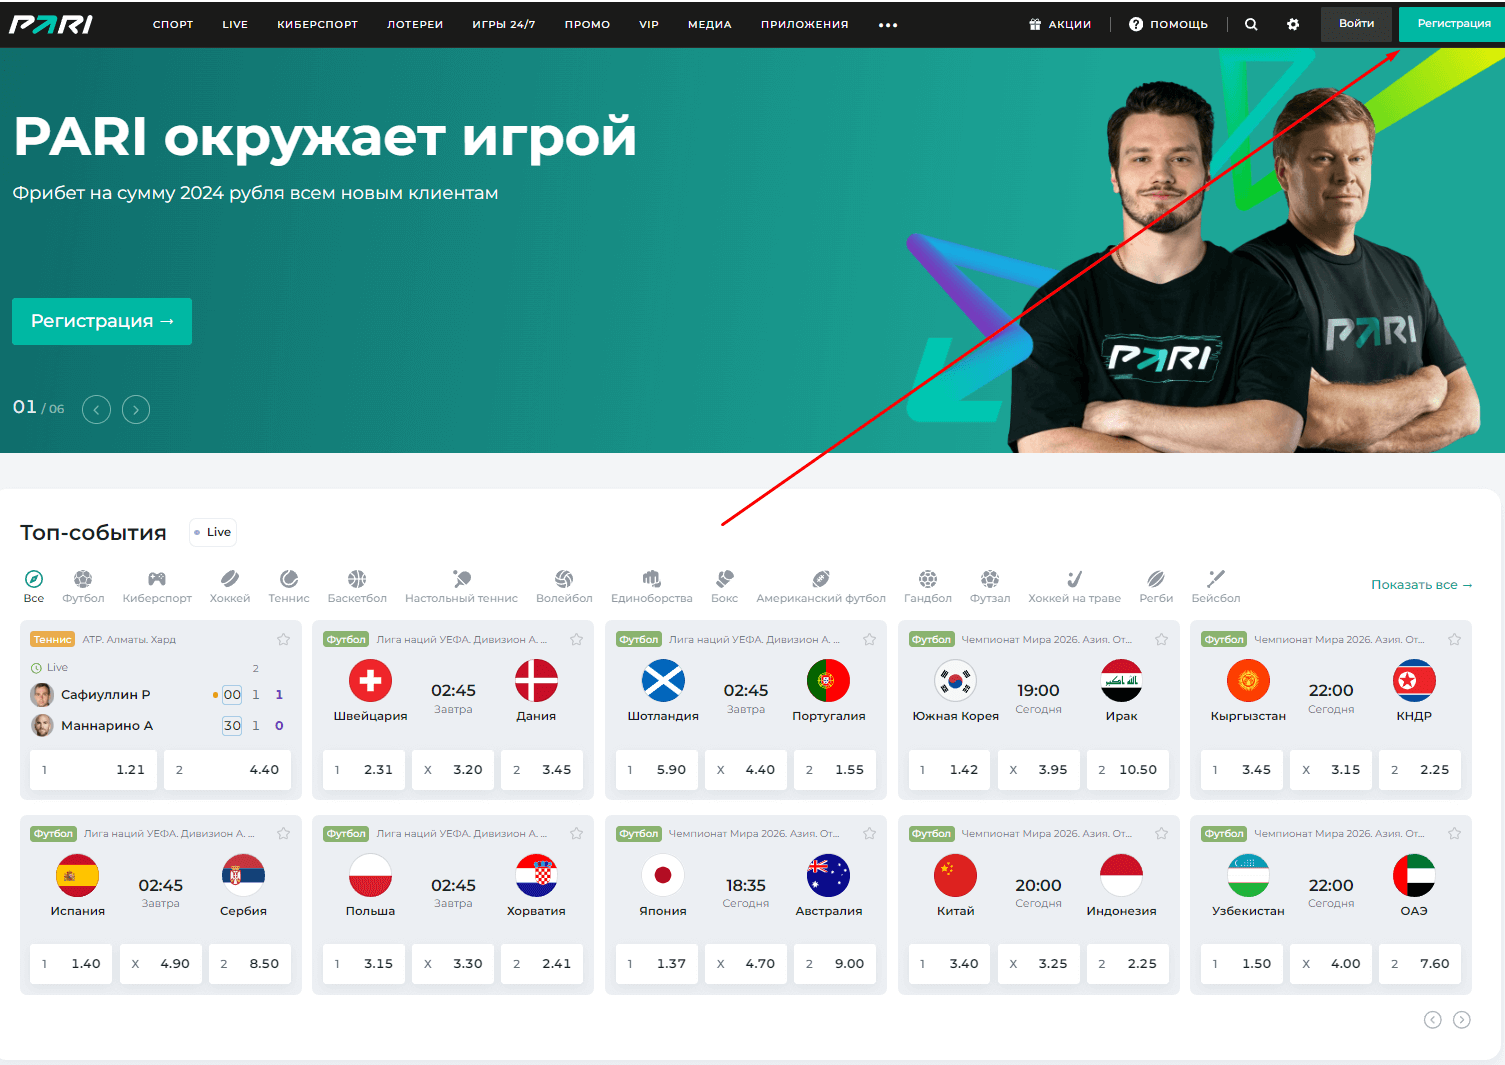Open the VIP menu item
Screen dimensions: 1505x1065
point(649,24)
